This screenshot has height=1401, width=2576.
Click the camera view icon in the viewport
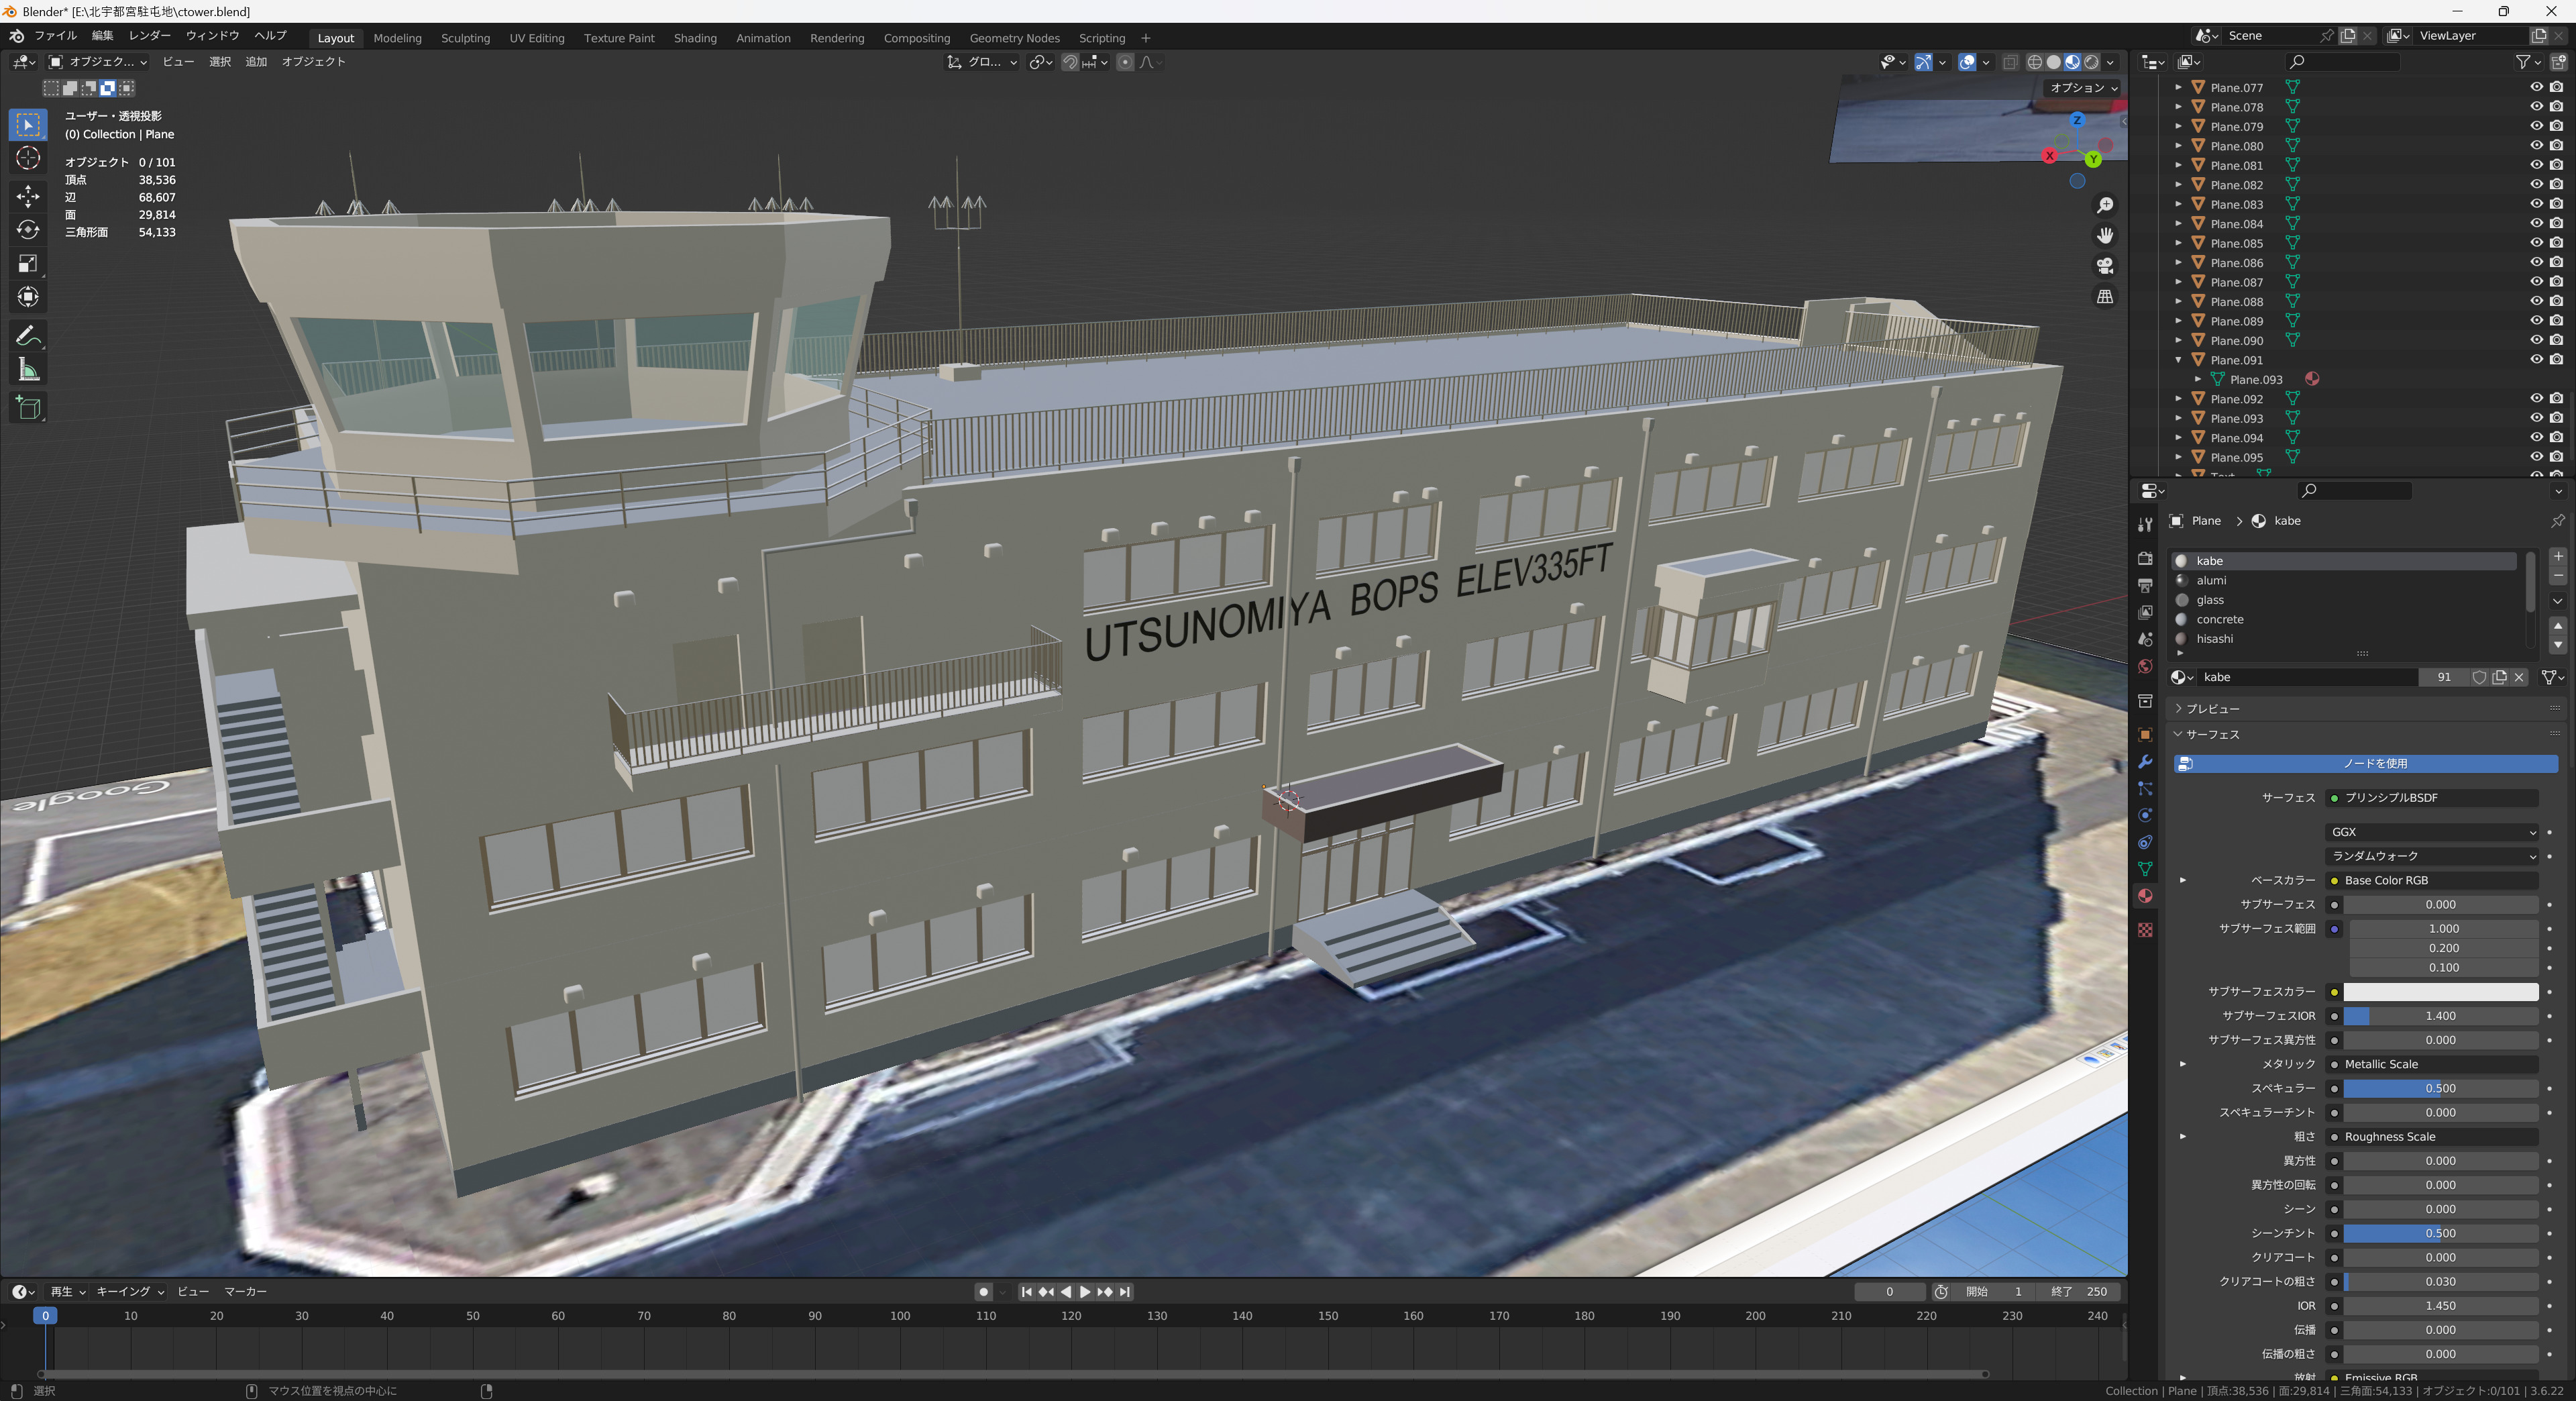[2105, 266]
